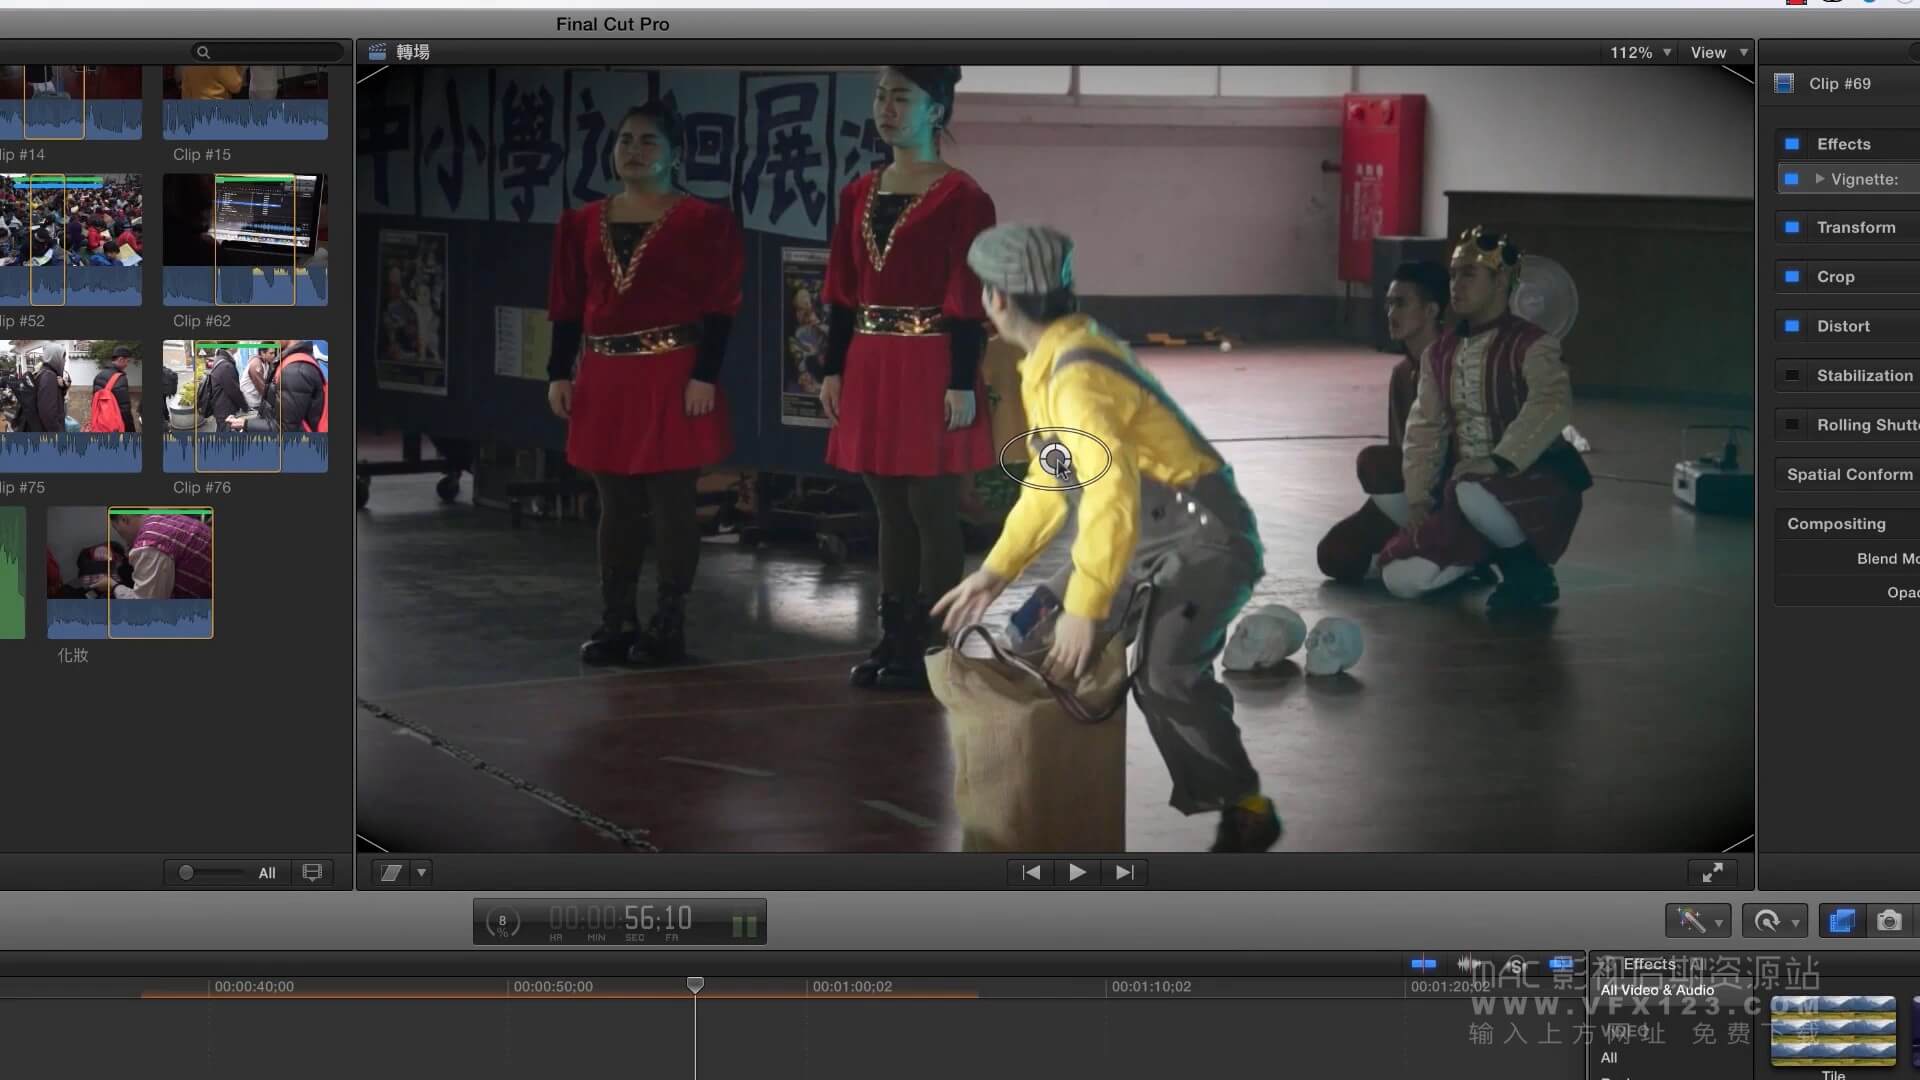The image size is (1920, 1080).
Task: Click the project clapperboard icon beside 轉場
Action: [377, 52]
